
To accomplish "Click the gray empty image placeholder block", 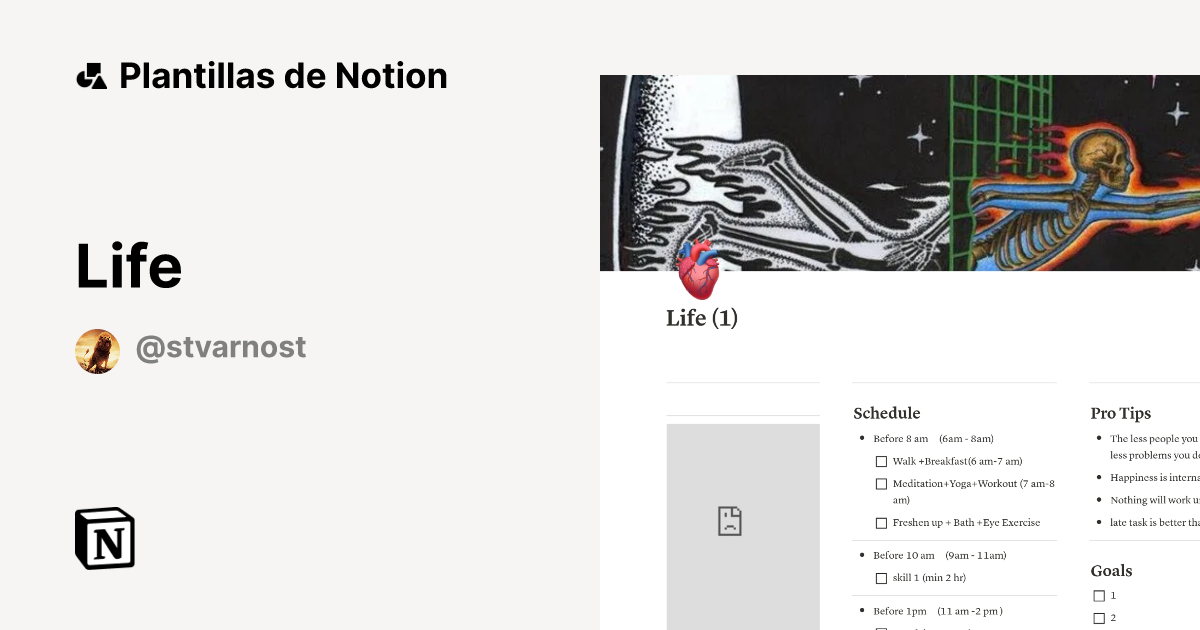I will pos(743,527).
